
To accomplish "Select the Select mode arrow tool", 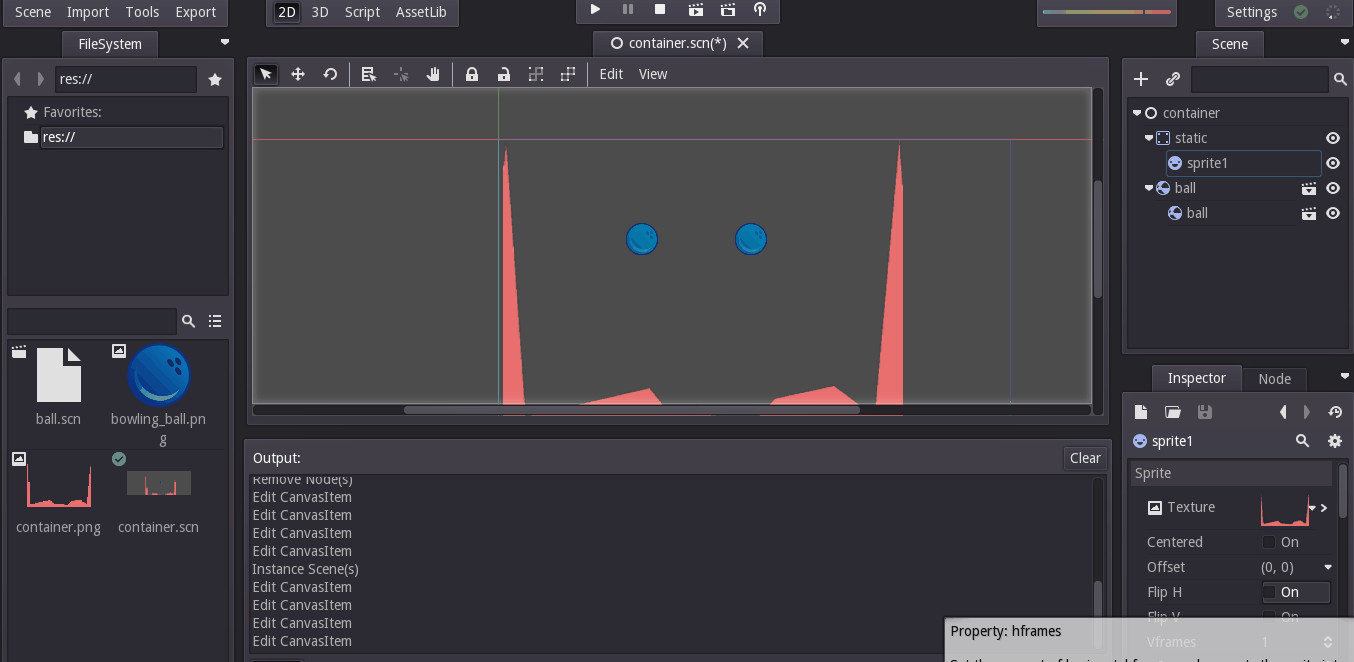I will [x=266, y=74].
